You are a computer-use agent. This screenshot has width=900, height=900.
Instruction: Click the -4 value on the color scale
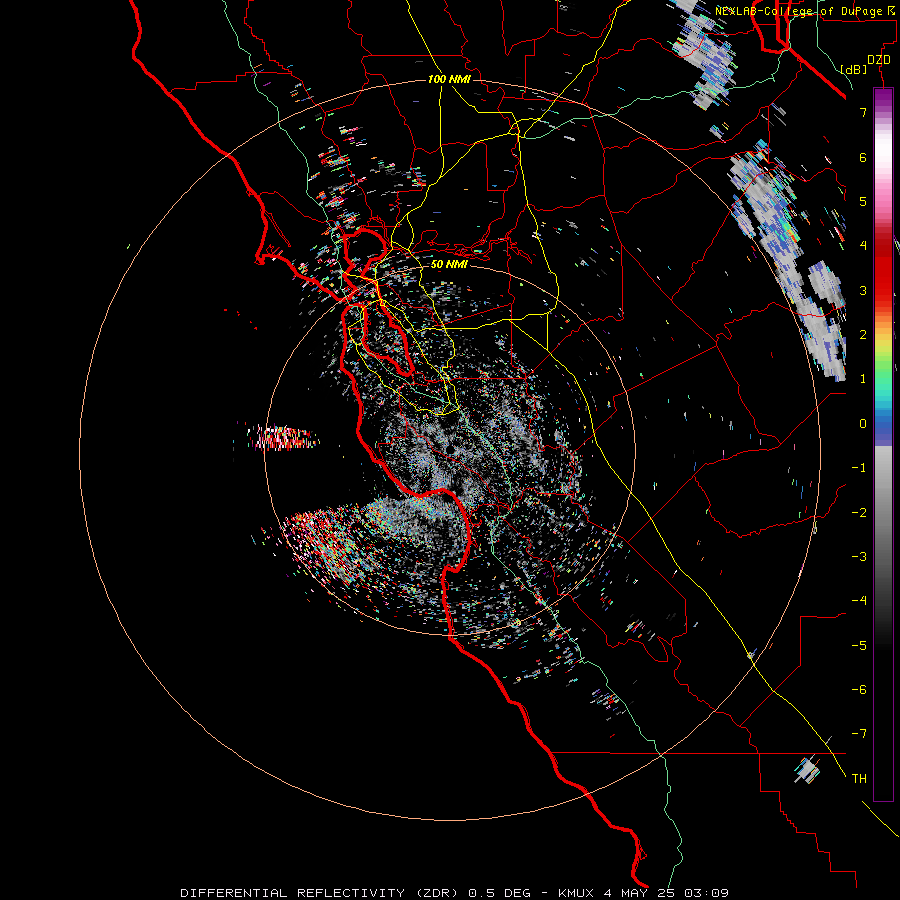(859, 601)
